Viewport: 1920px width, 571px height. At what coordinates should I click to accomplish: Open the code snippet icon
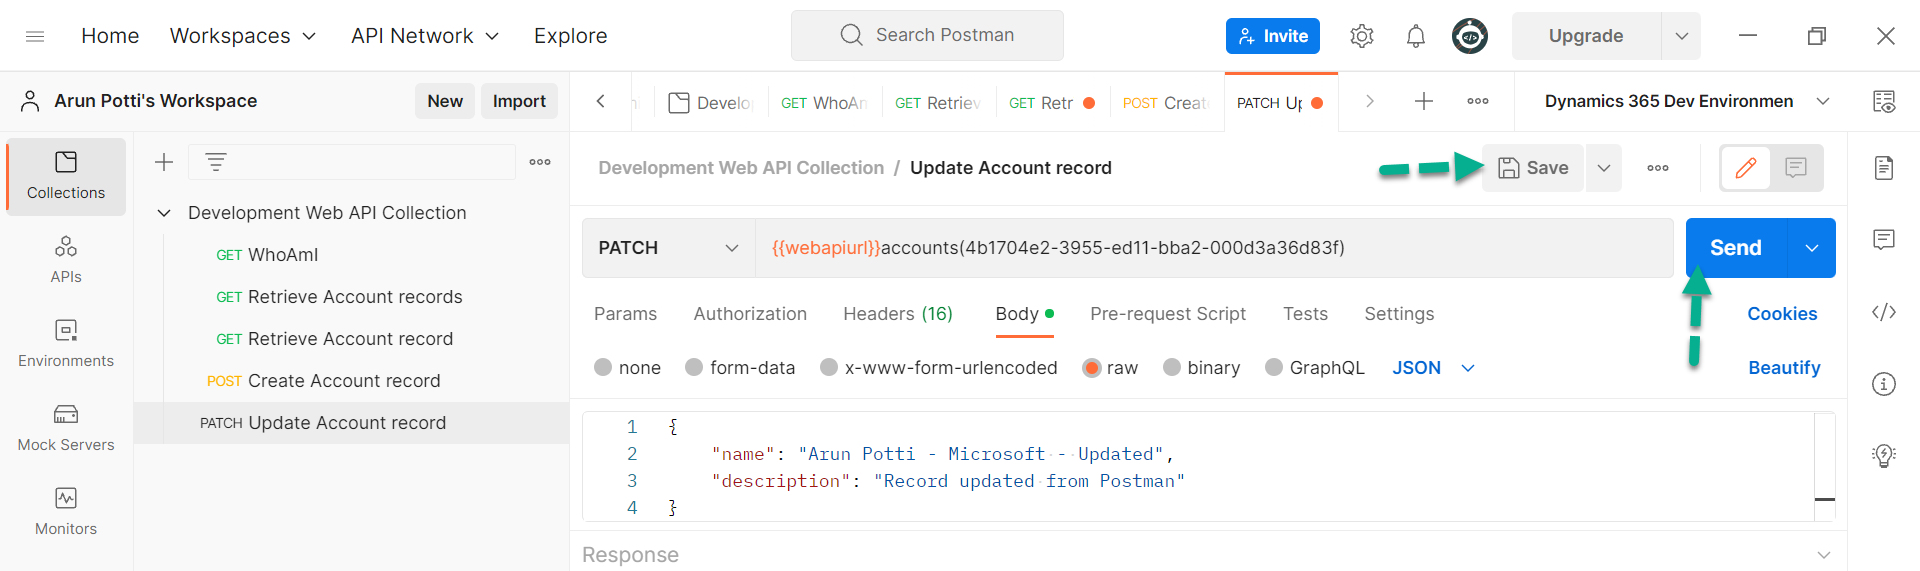pyautogui.click(x=1884, y=312)
